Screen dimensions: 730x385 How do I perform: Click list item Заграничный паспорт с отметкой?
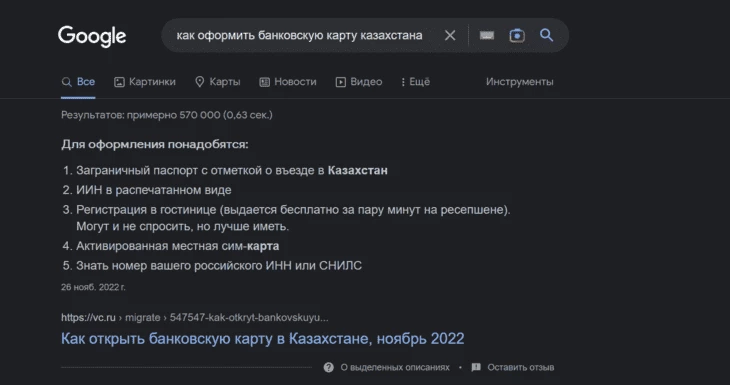tap(232, 170)
